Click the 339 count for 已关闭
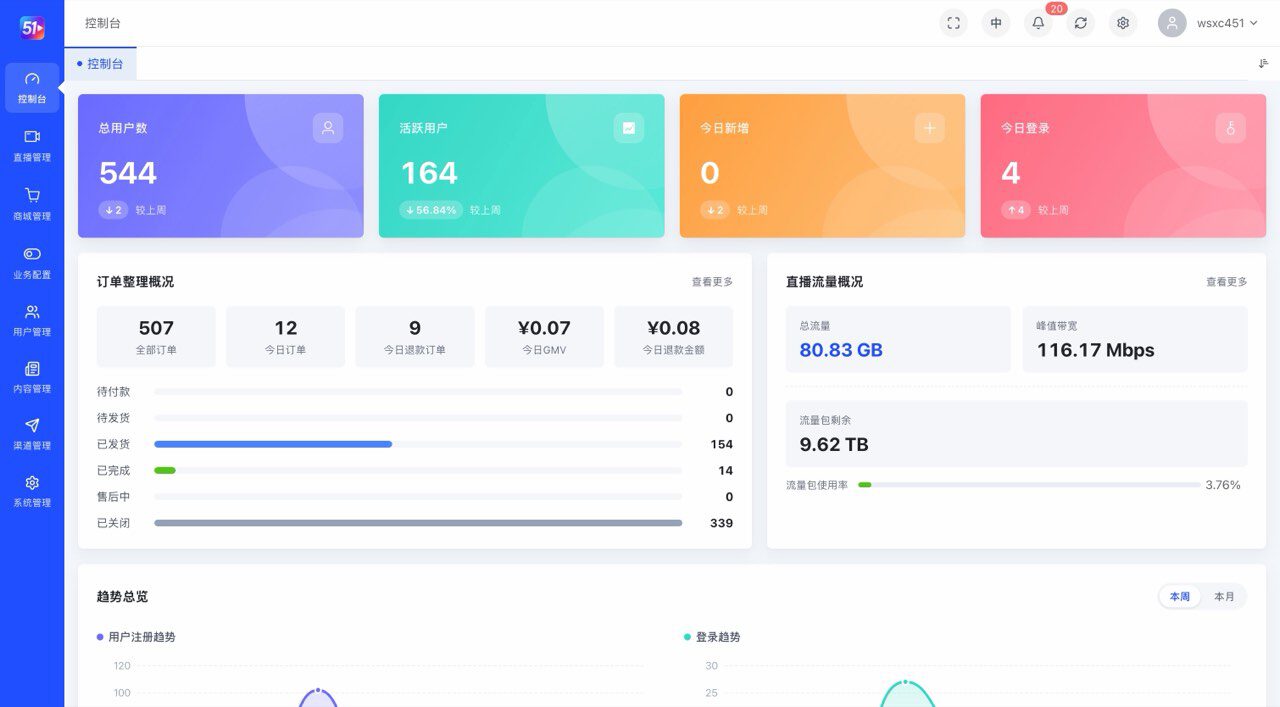The image size is (1280, 707). click(721, 523)
